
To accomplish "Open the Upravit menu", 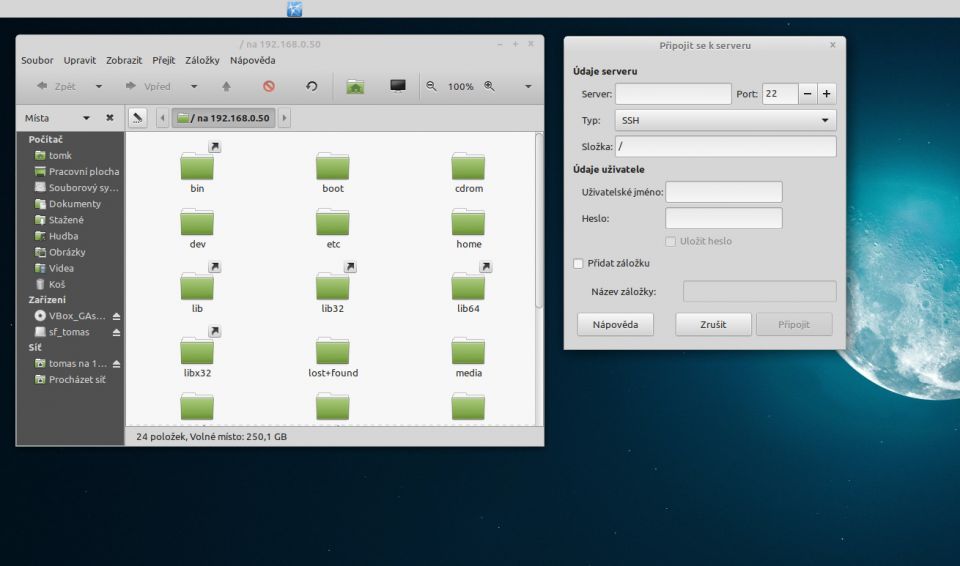I will 80,60.
